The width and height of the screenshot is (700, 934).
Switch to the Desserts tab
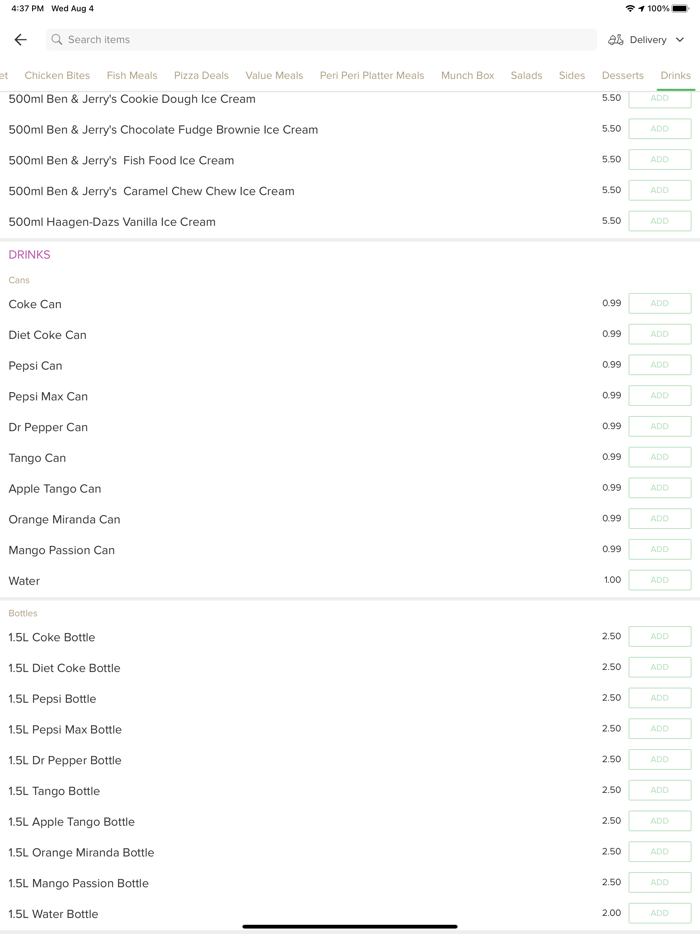coord(622,75)
